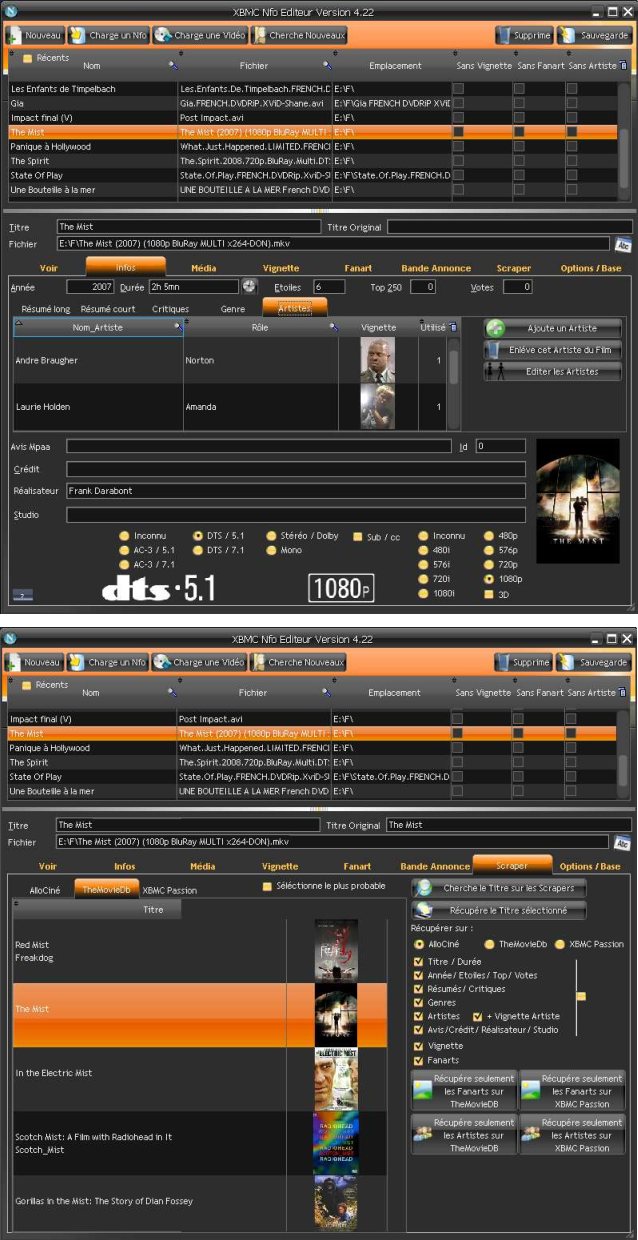This screenshot has width=638, height=1240.
Task: Click Charge une Vidéo in bottom window
Action: (x=199, y=662)
